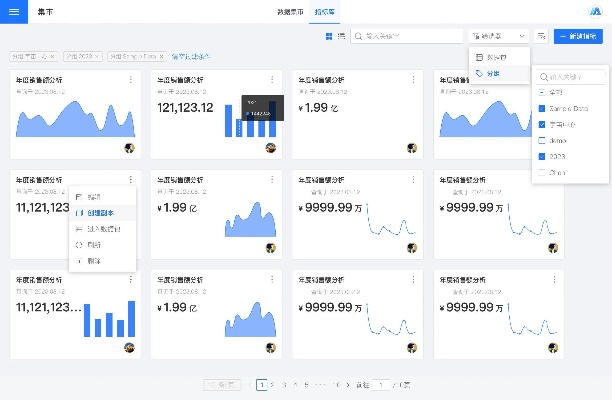Click the avatar on the first card in the top row
The height and width of the screenshot is (400, 612).
coord(129,148)
